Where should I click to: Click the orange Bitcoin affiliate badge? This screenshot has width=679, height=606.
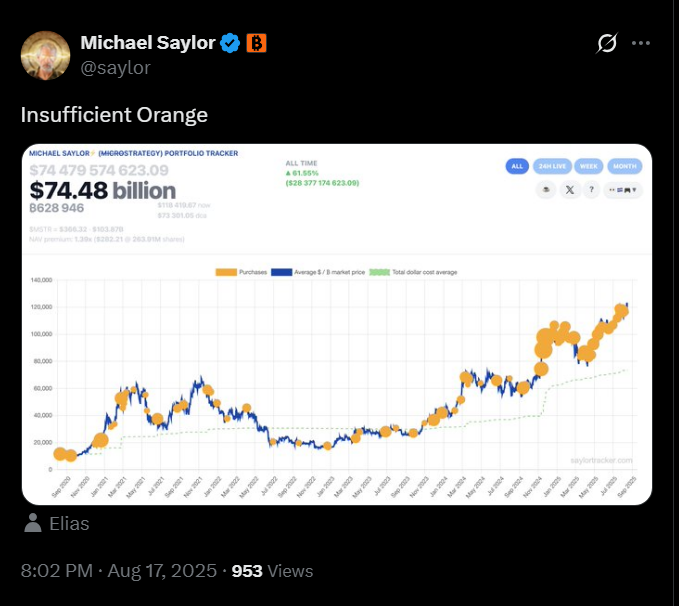[256, 43]
